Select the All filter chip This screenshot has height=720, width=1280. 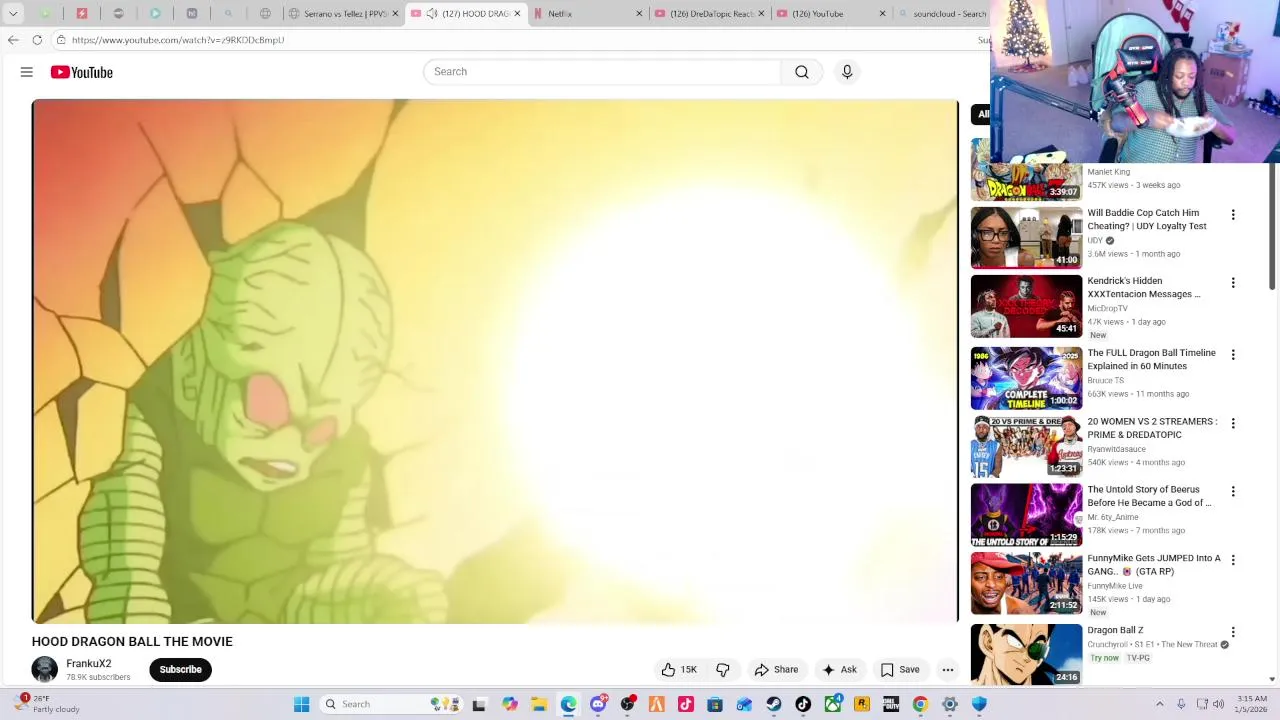[x=982, y=114]
